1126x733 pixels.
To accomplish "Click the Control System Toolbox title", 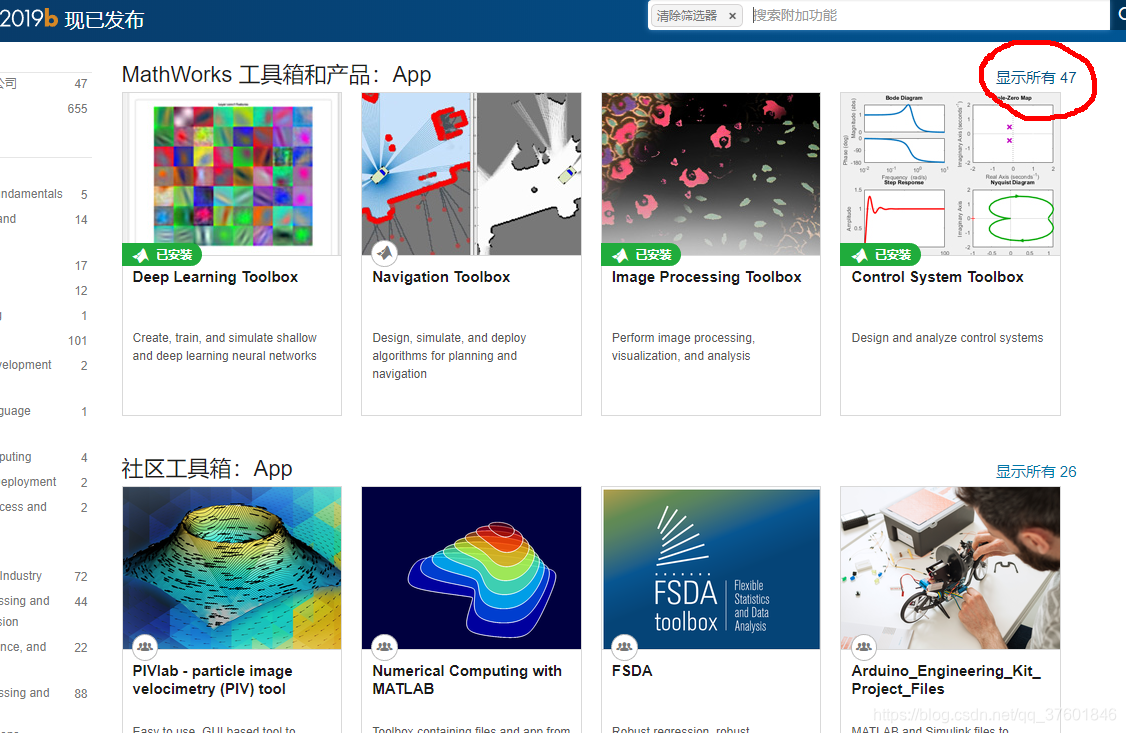I will pos(937,277).
